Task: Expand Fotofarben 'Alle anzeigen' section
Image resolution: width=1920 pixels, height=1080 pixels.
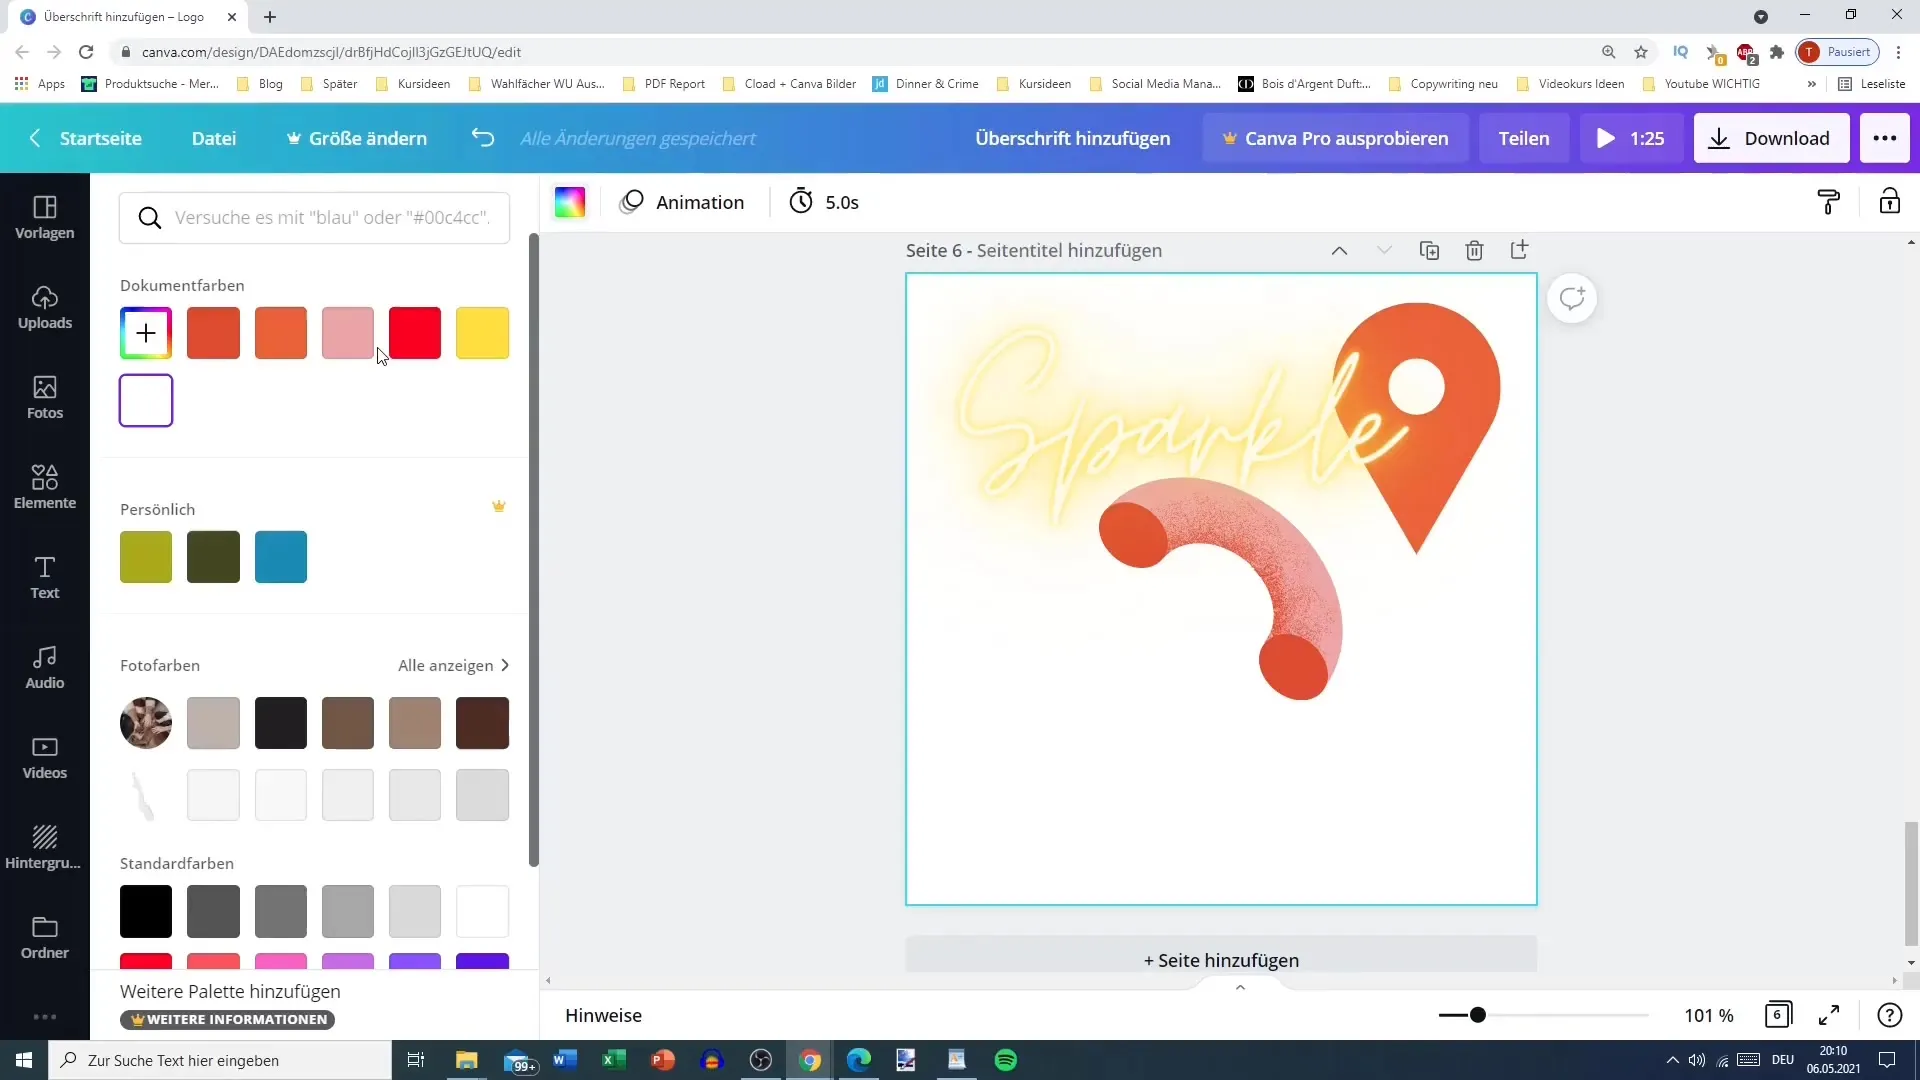Action: point(452,665)
